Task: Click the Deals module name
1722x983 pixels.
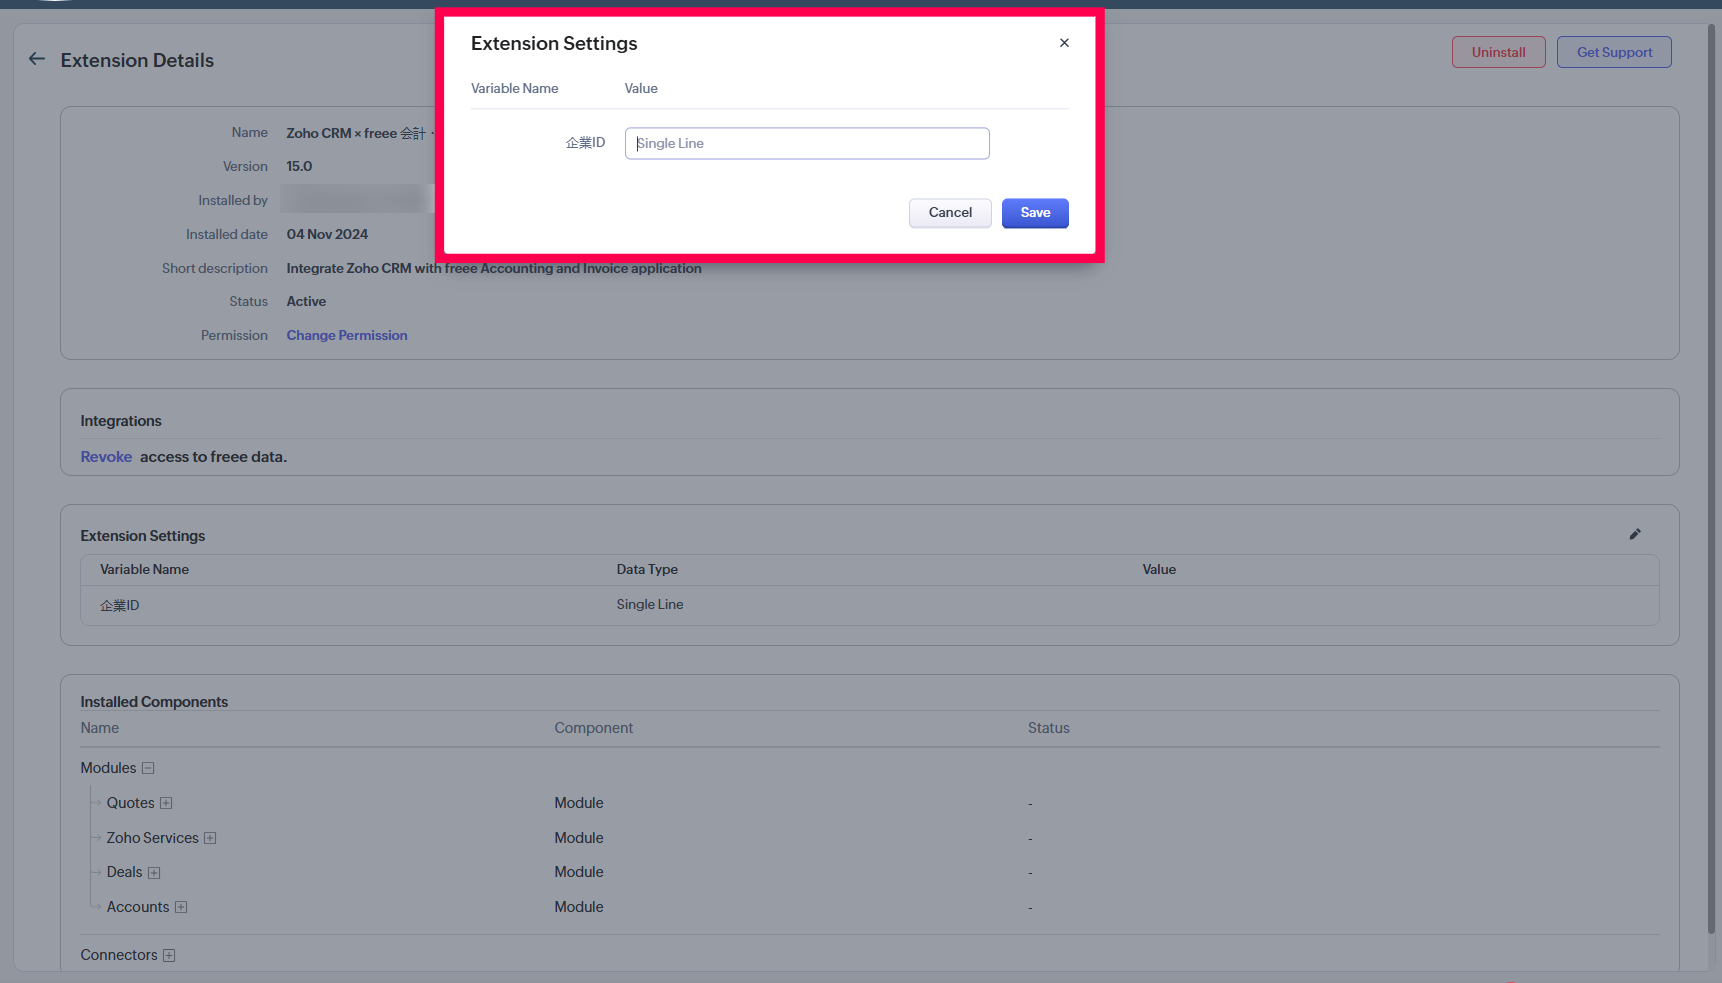Action: tap(125, 872)
